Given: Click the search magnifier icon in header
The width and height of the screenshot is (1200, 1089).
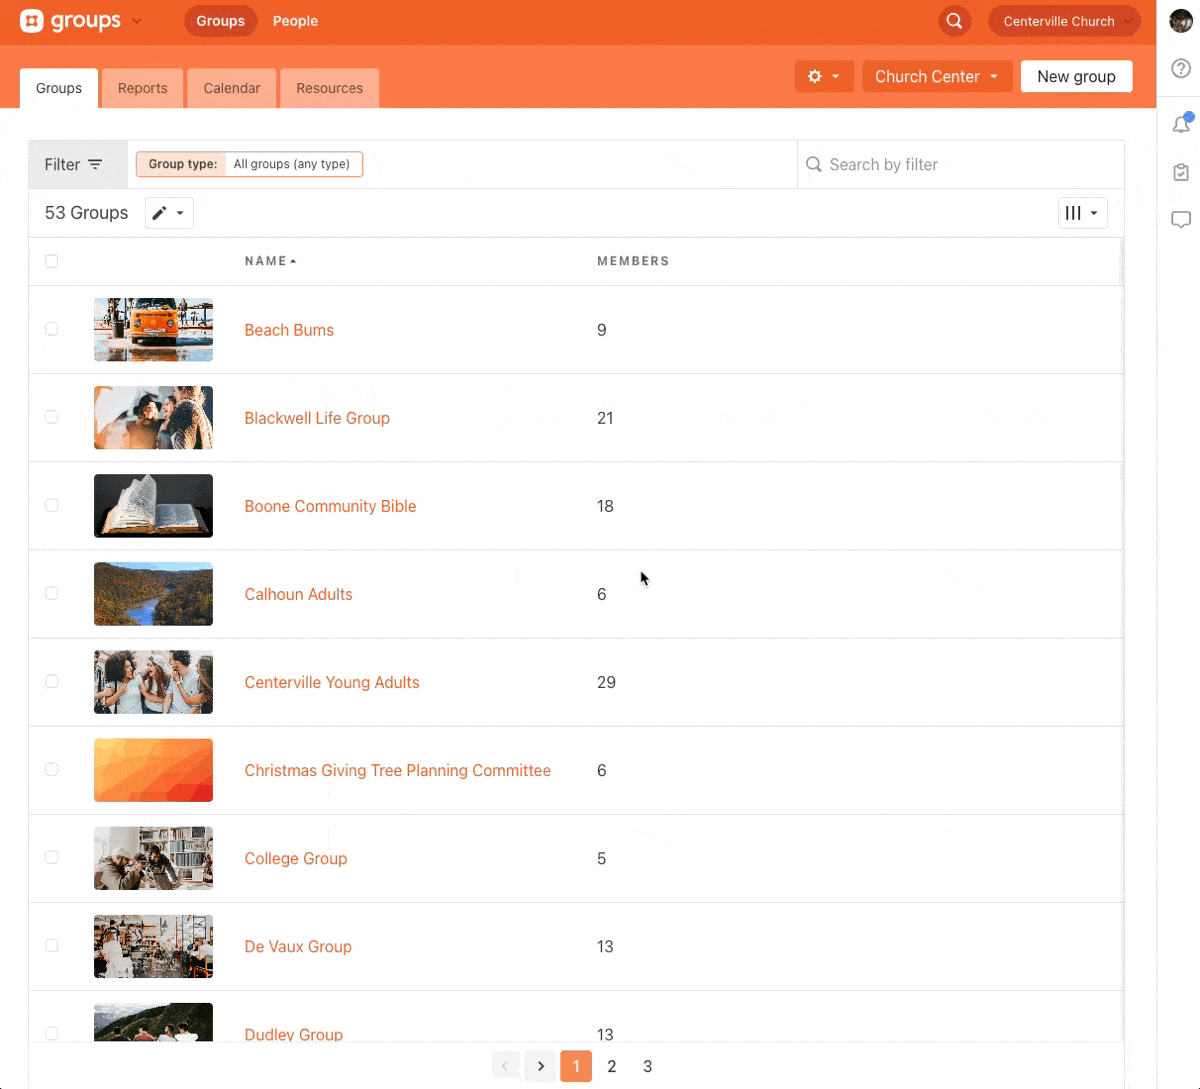Looking at the screenshot, I should click(x=954, y=21).
